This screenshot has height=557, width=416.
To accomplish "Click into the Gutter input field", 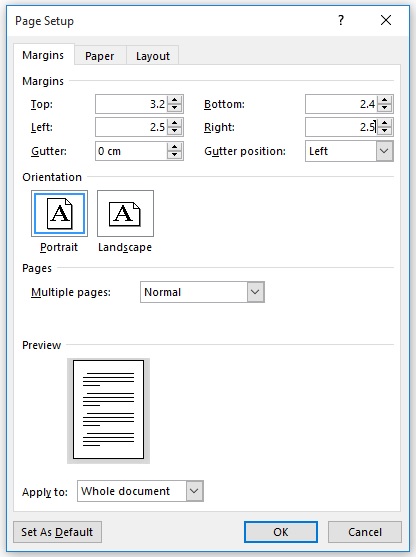I will pos(131,151).
